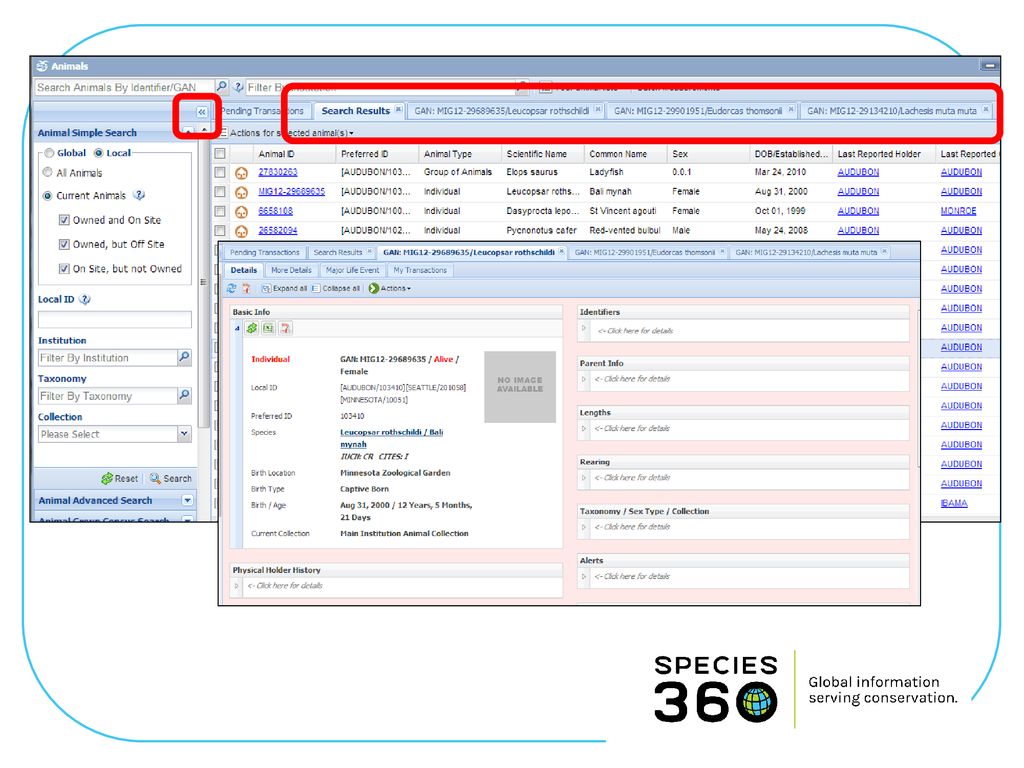The image size is (1024, 768).
Task: Open the My Transactions tab
Action: (x=420, y=270)
